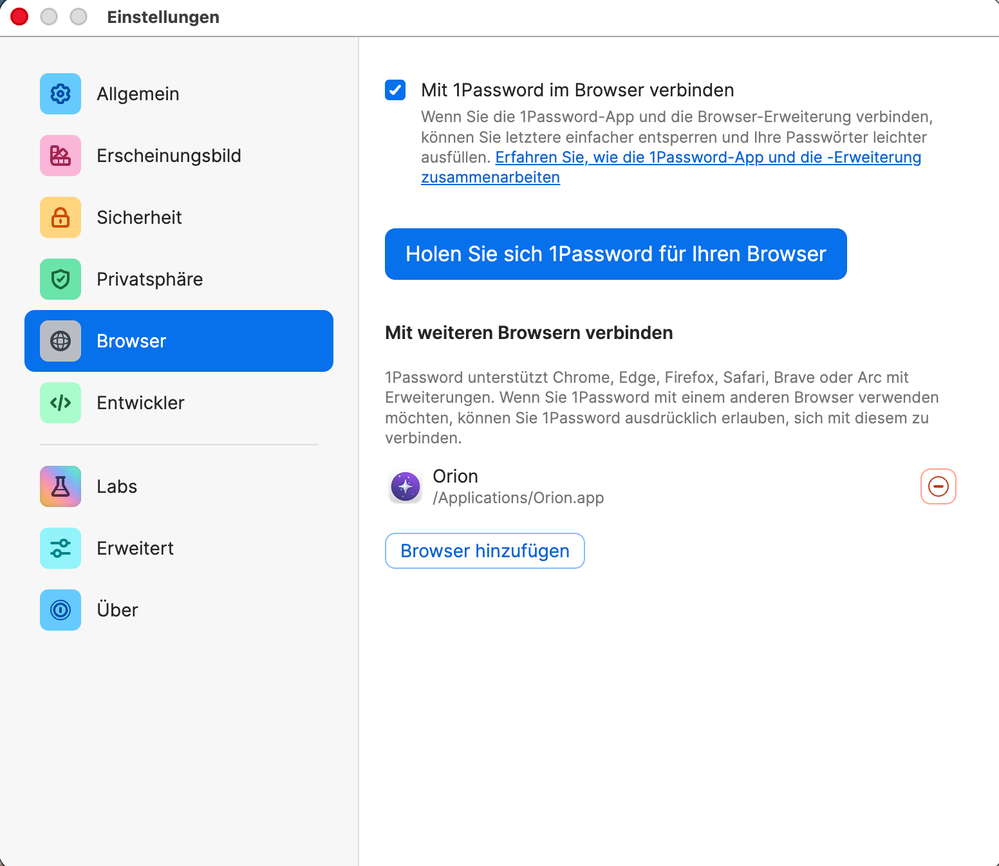Open Entwickler via the code brackets icon
999x866 pixels.
tap(60, 403)
